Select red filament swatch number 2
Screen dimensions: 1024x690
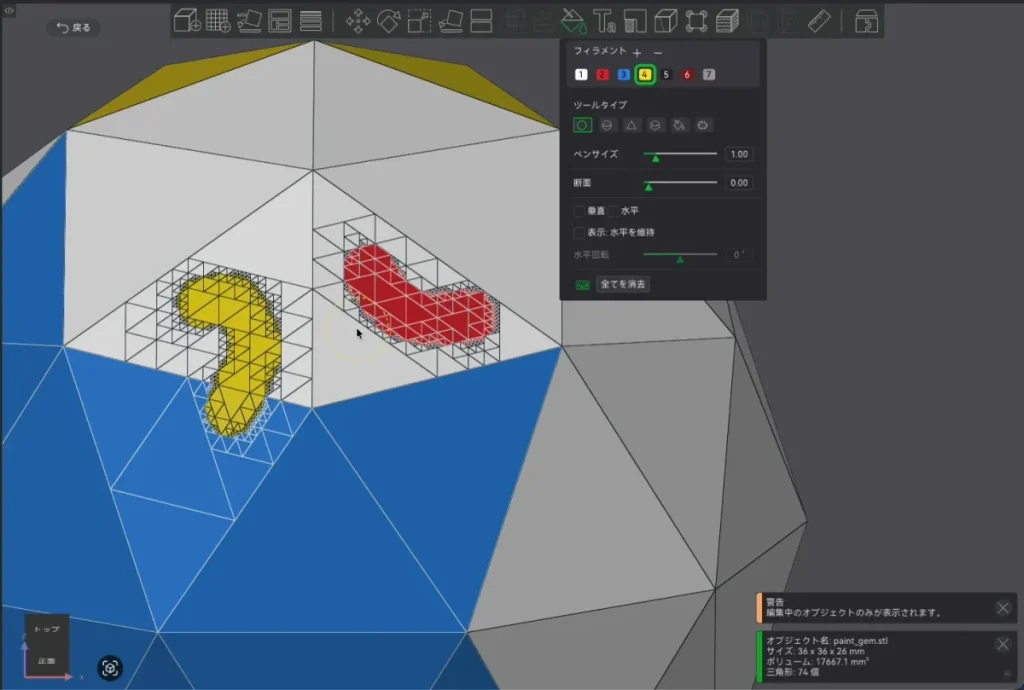pos(602,74)
